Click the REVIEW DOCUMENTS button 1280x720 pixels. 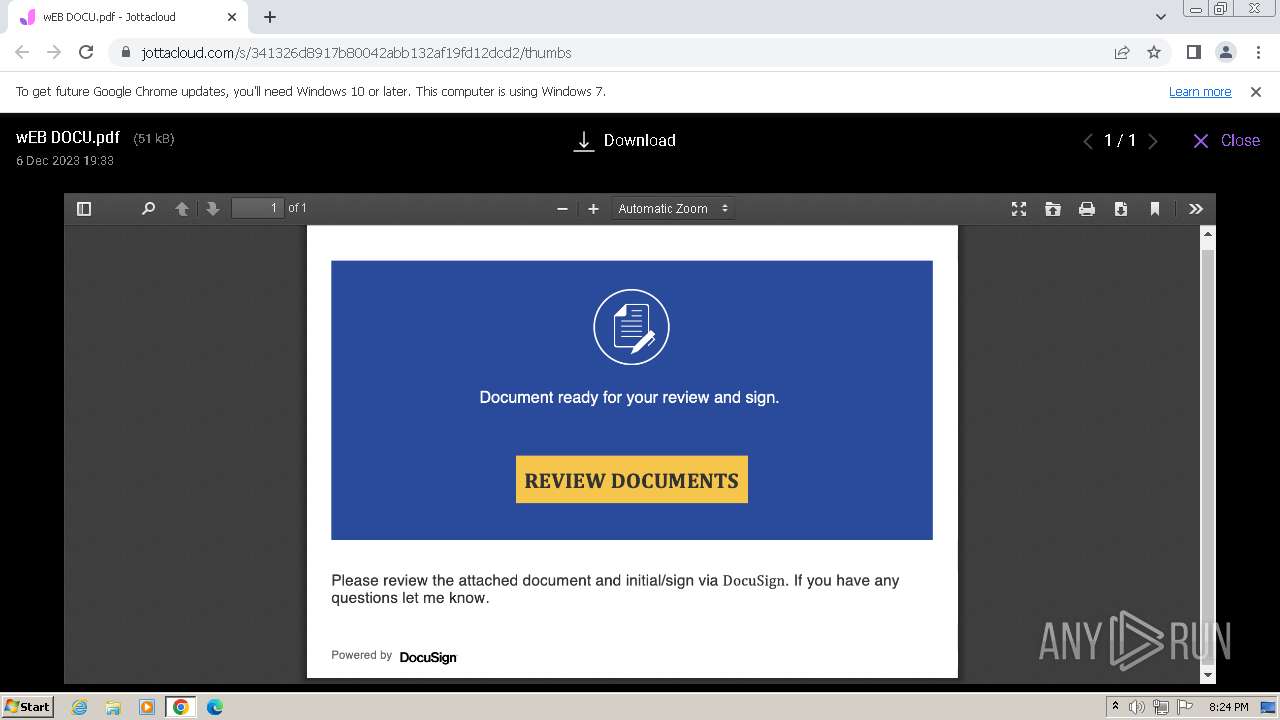(632, 480)
